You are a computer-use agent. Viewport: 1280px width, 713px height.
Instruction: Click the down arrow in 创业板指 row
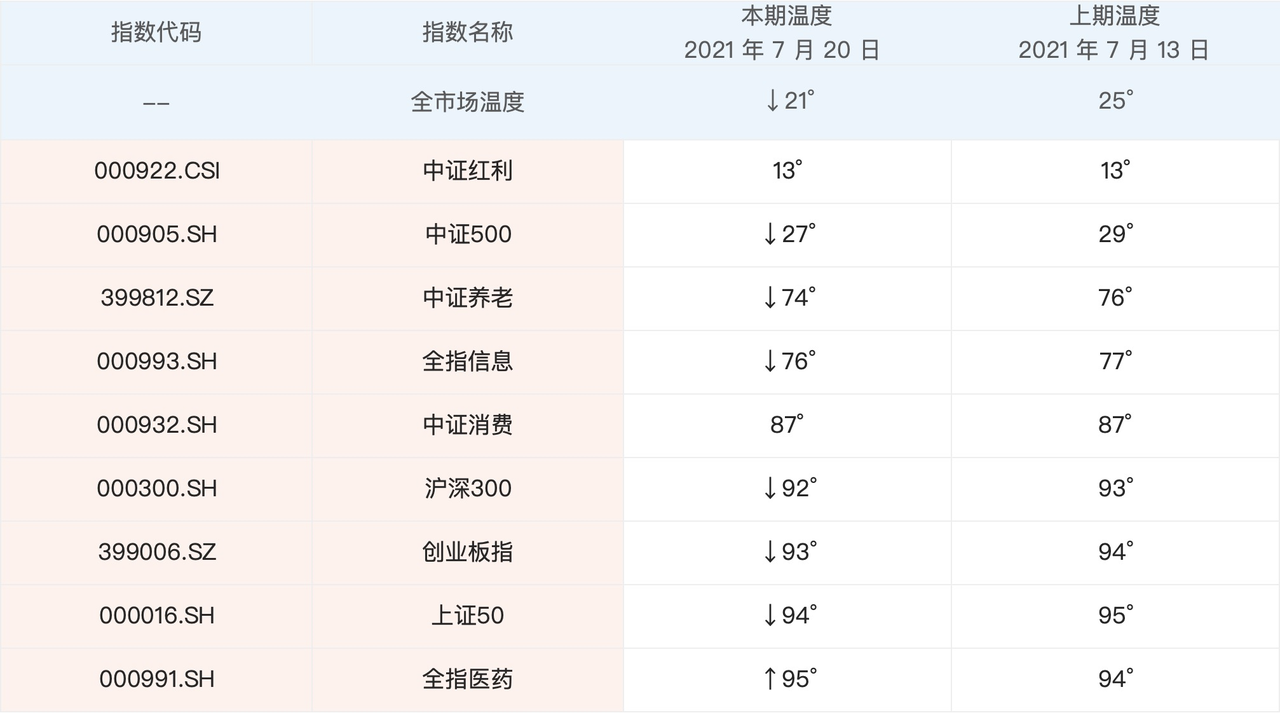pos(770,552)
